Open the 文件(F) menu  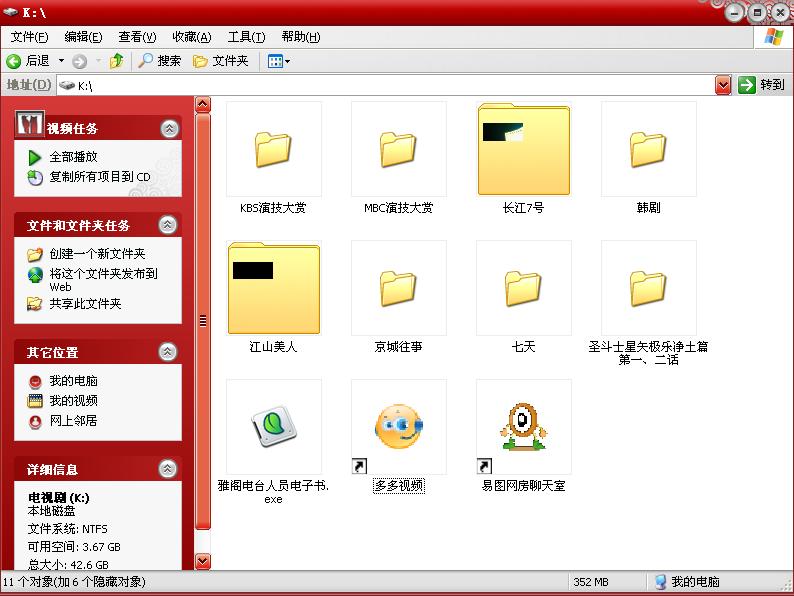click(x=29, y=37)
